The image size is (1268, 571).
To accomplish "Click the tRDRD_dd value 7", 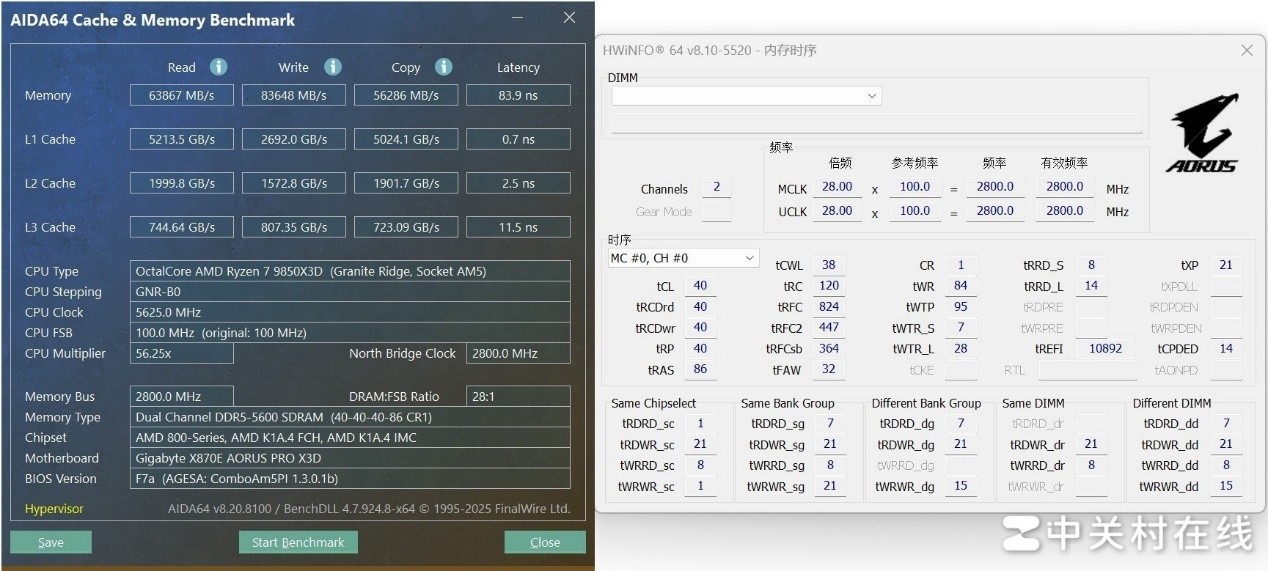I will pyautogui.click(x=1226, y=423).
